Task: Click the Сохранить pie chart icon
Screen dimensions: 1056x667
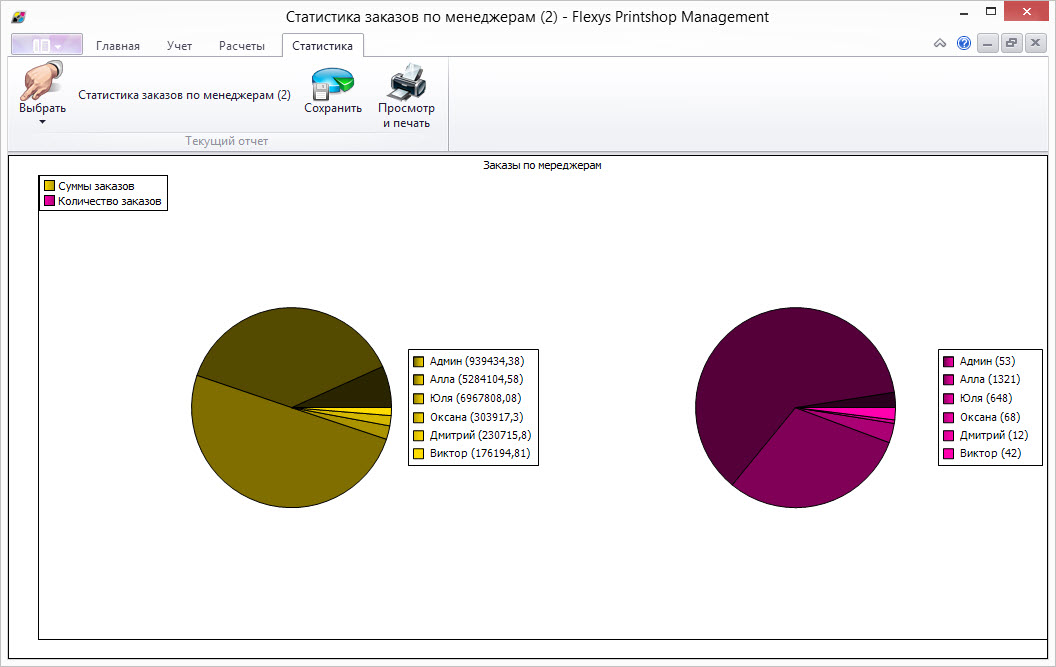Action: pyautogui.click(x=332, y=82)
